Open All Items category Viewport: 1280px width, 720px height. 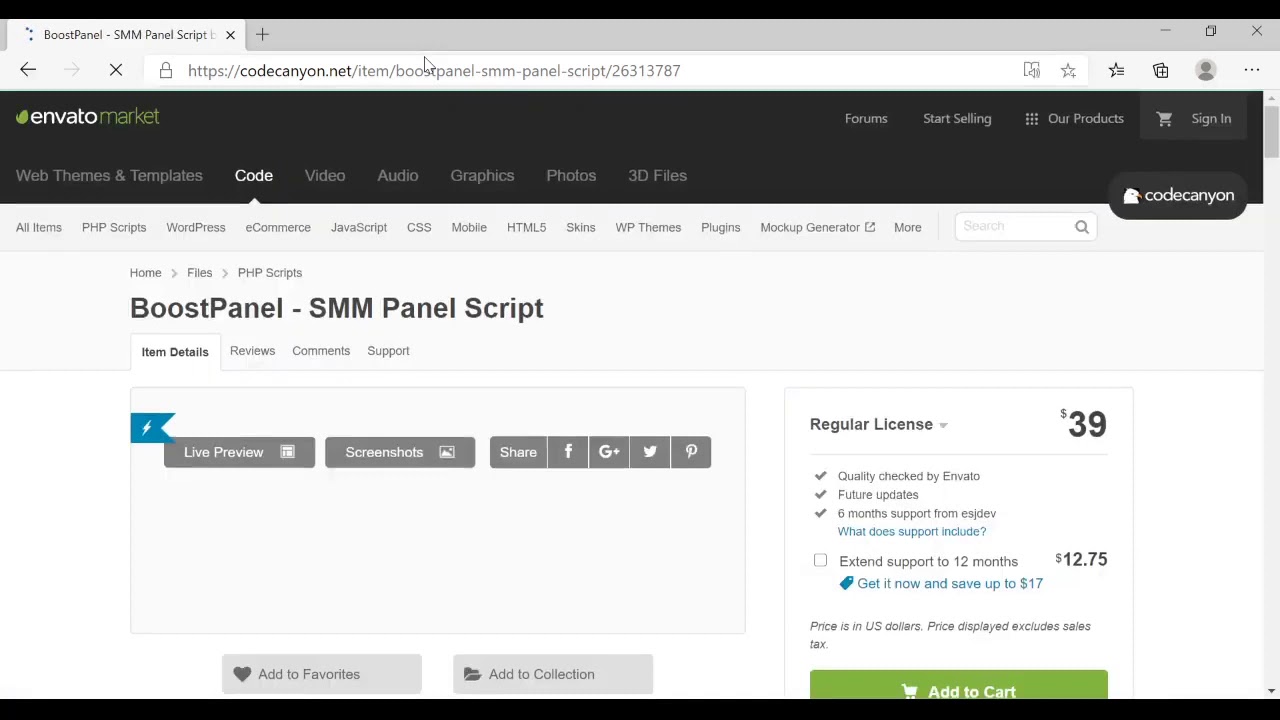39,227
